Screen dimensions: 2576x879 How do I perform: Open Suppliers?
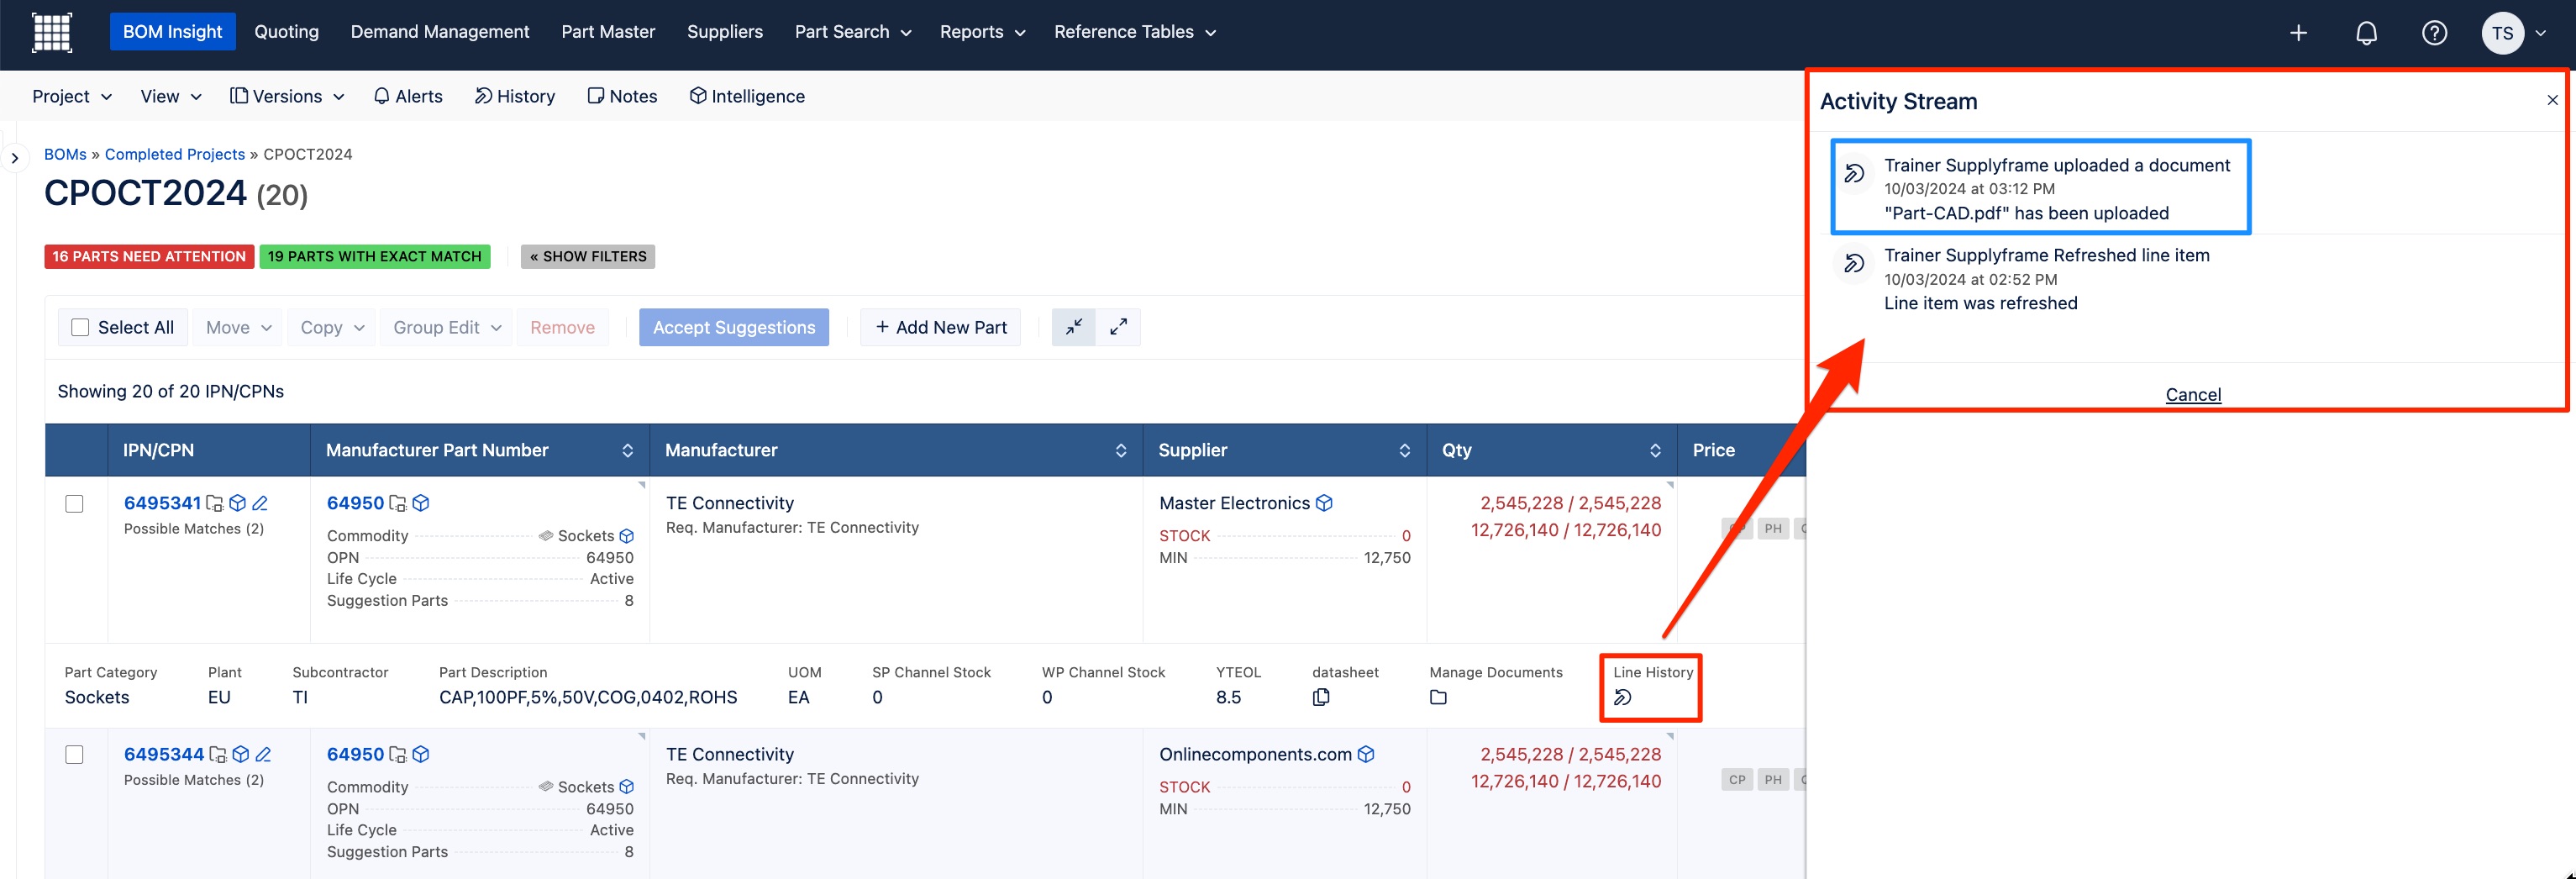click(x=725, y=32)
